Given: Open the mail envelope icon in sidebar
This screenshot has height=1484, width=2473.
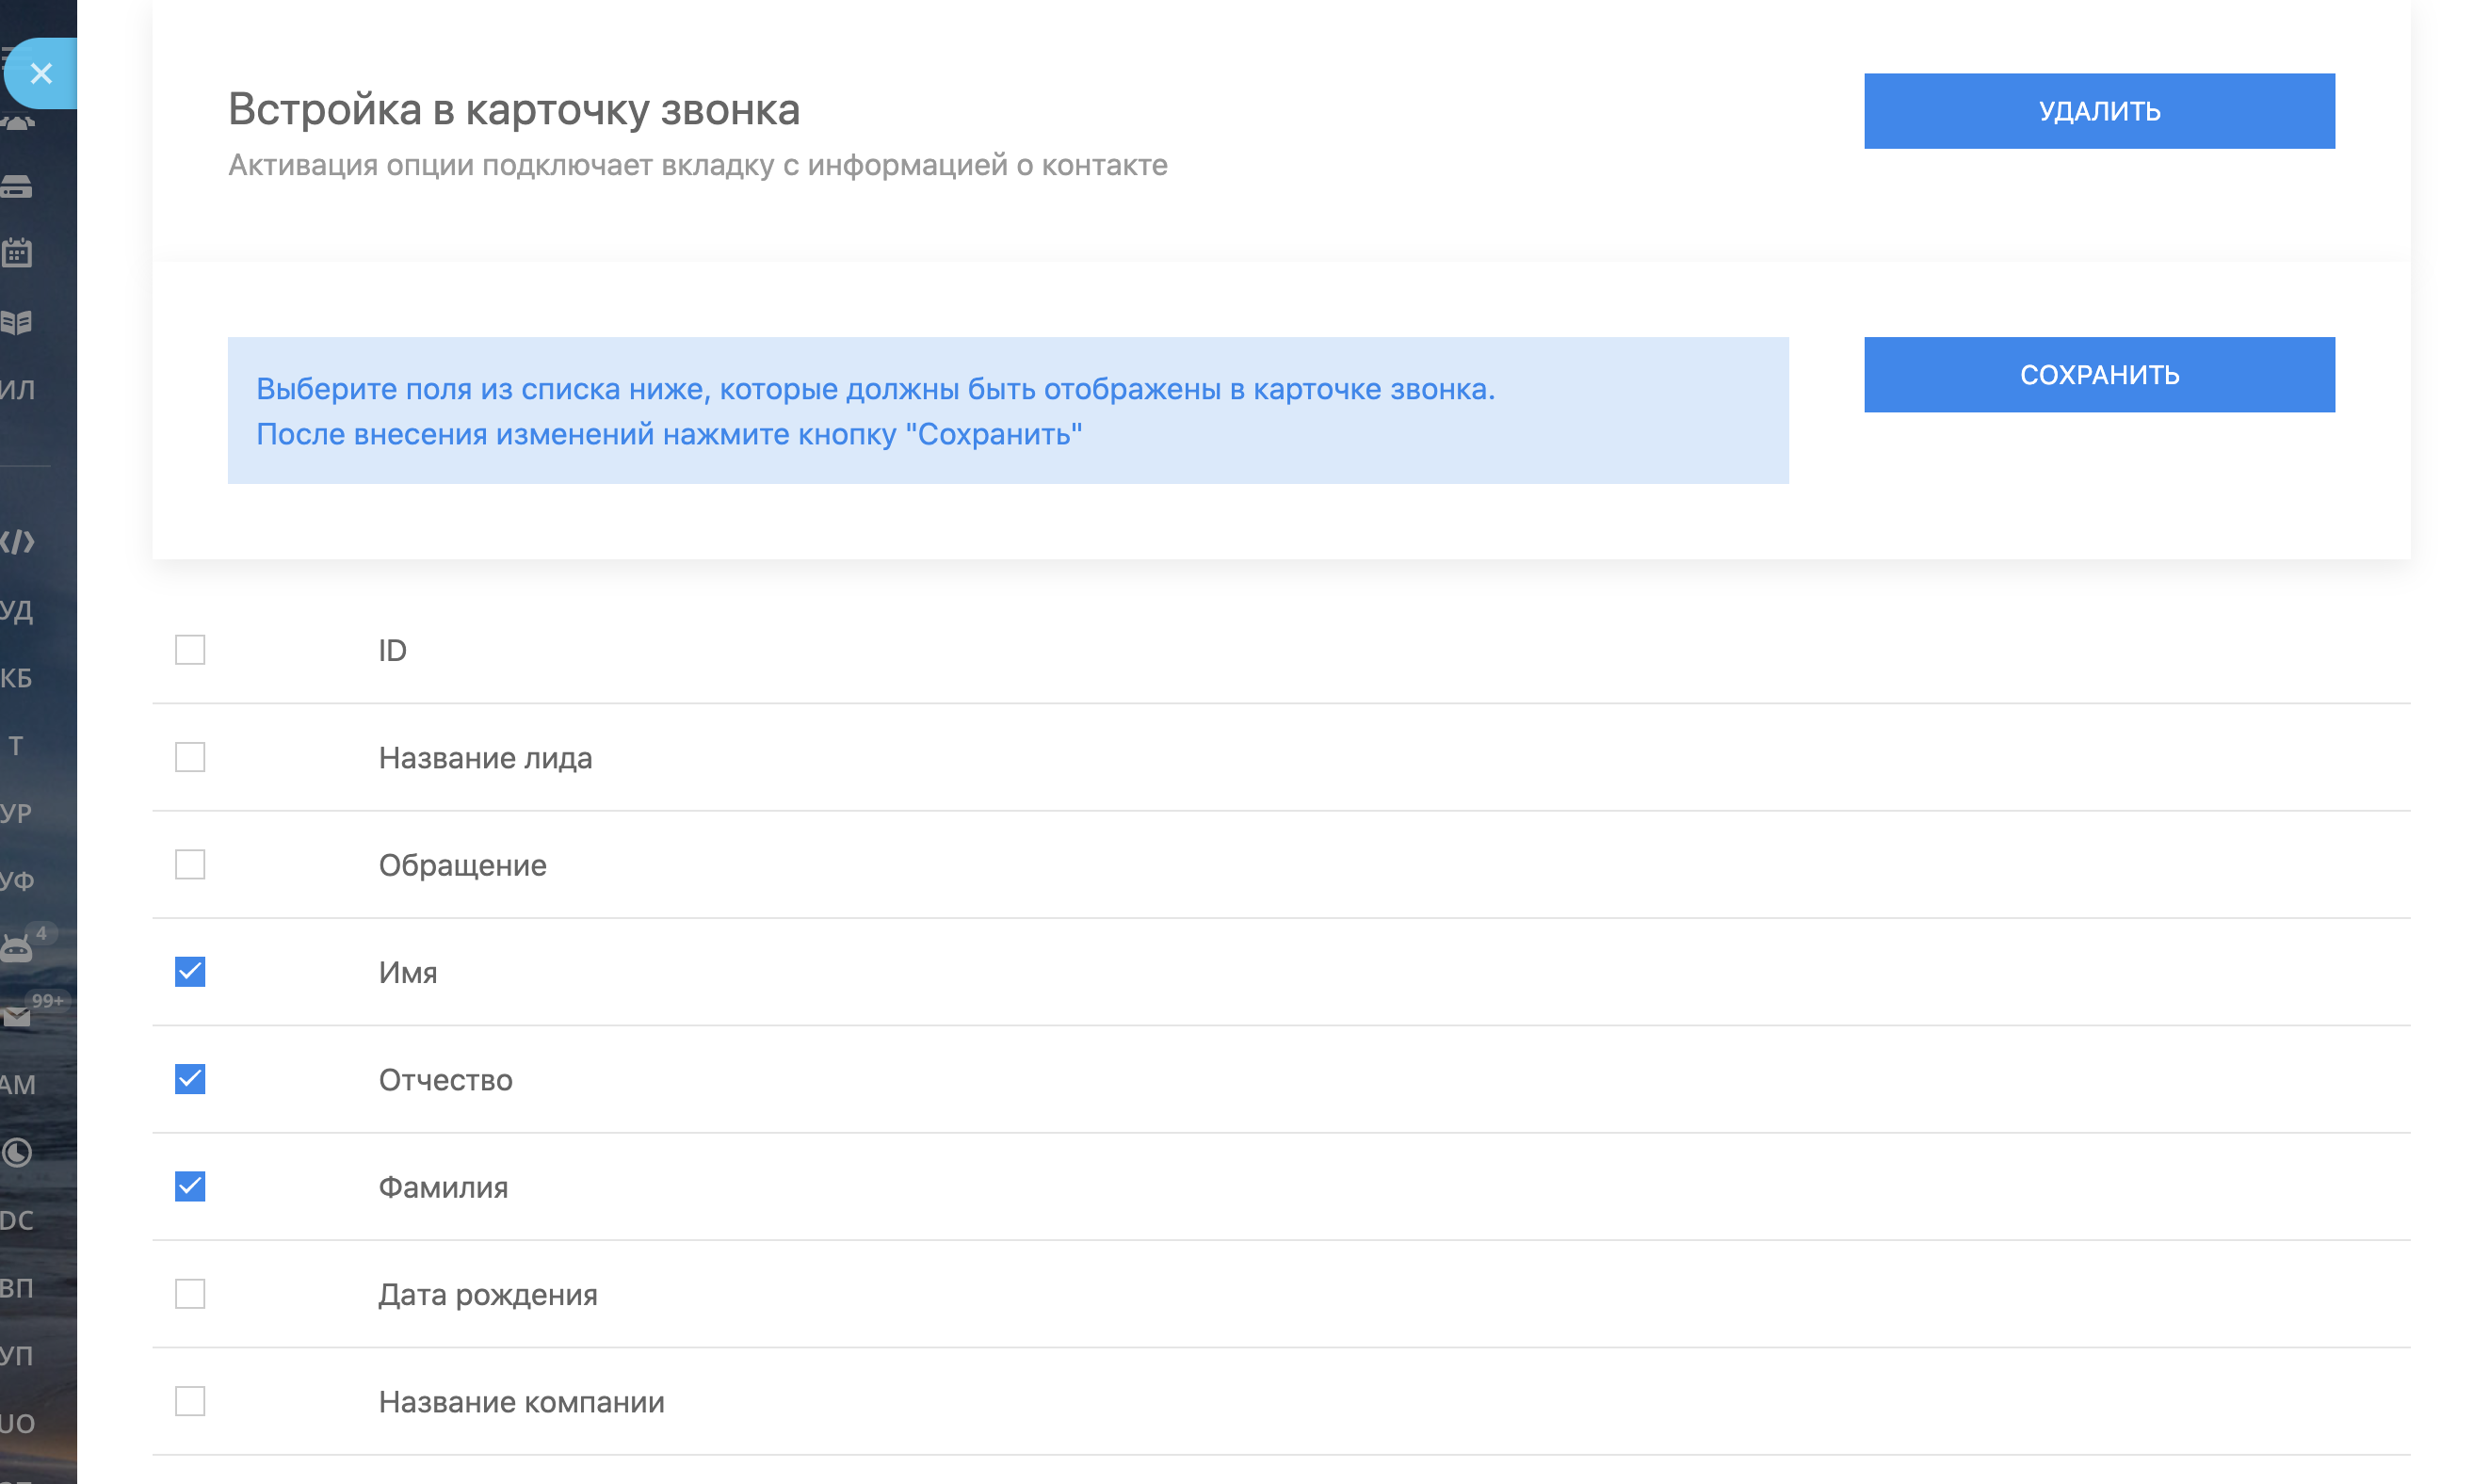Looking at the screenshot, I should pos(17,1017).
